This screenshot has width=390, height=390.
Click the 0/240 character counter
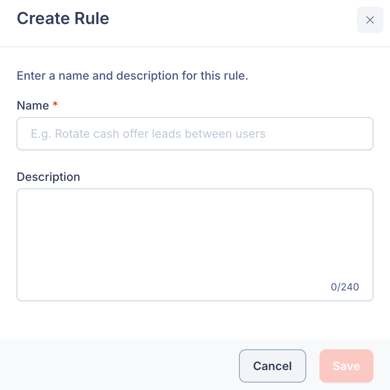coord(345,287)
